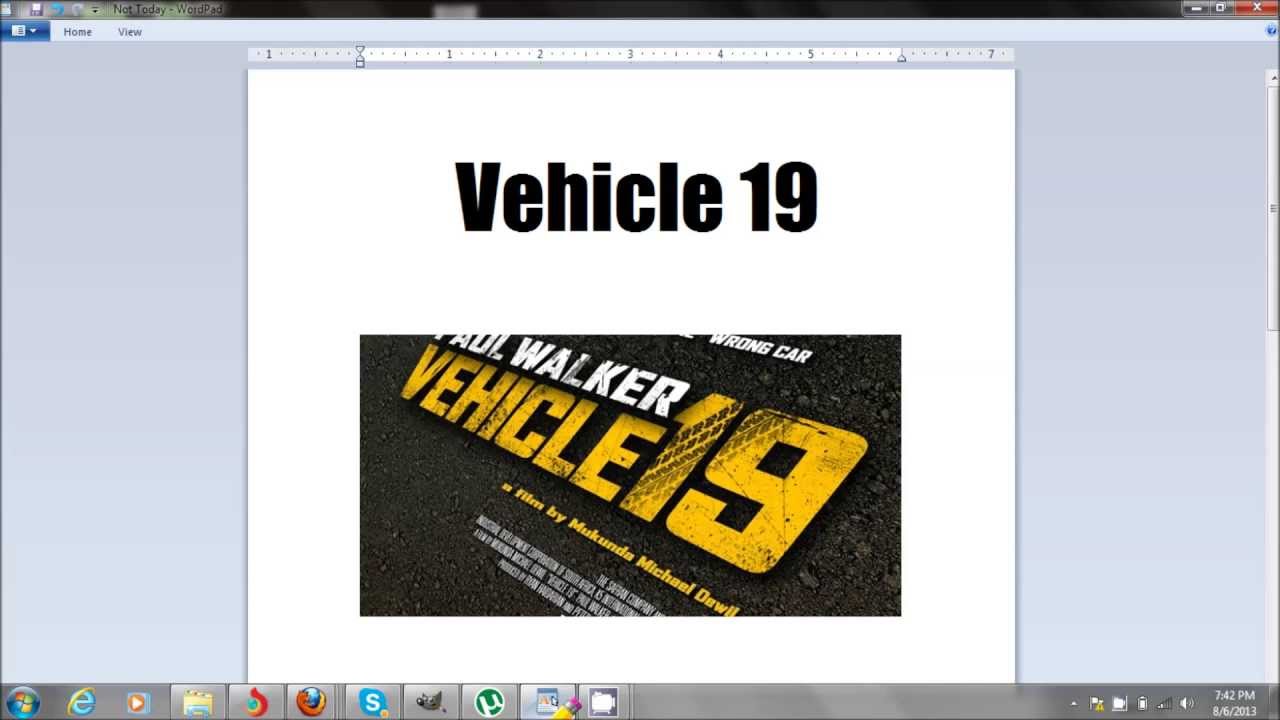The width and height of the screenshot is (1280, 720).
Task: Click the Vehicle 19 heading text
Action: 636,196
